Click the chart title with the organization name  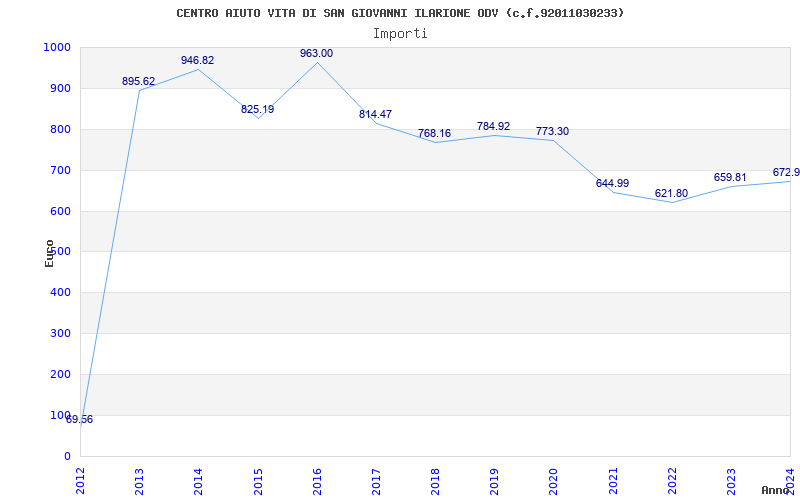point(400,13)
